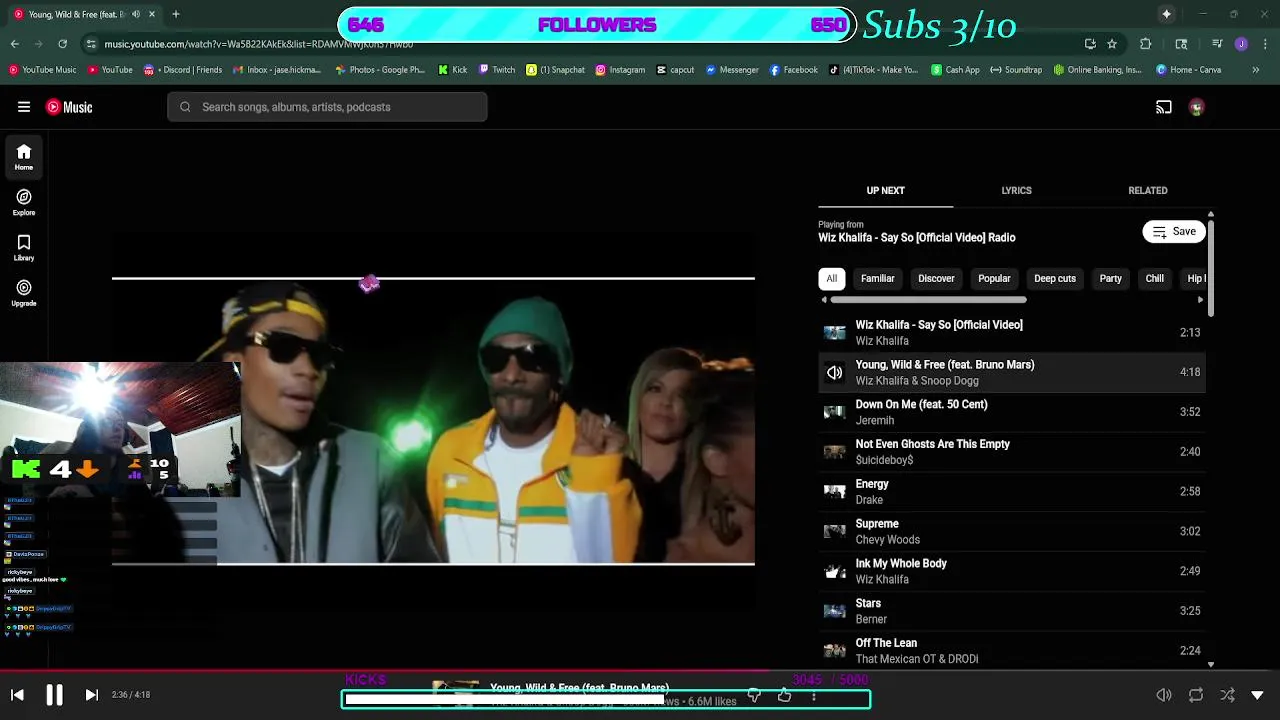Select the All filter chip
The width and height of the screenshot is (1280, 720).
click(831, 278)
